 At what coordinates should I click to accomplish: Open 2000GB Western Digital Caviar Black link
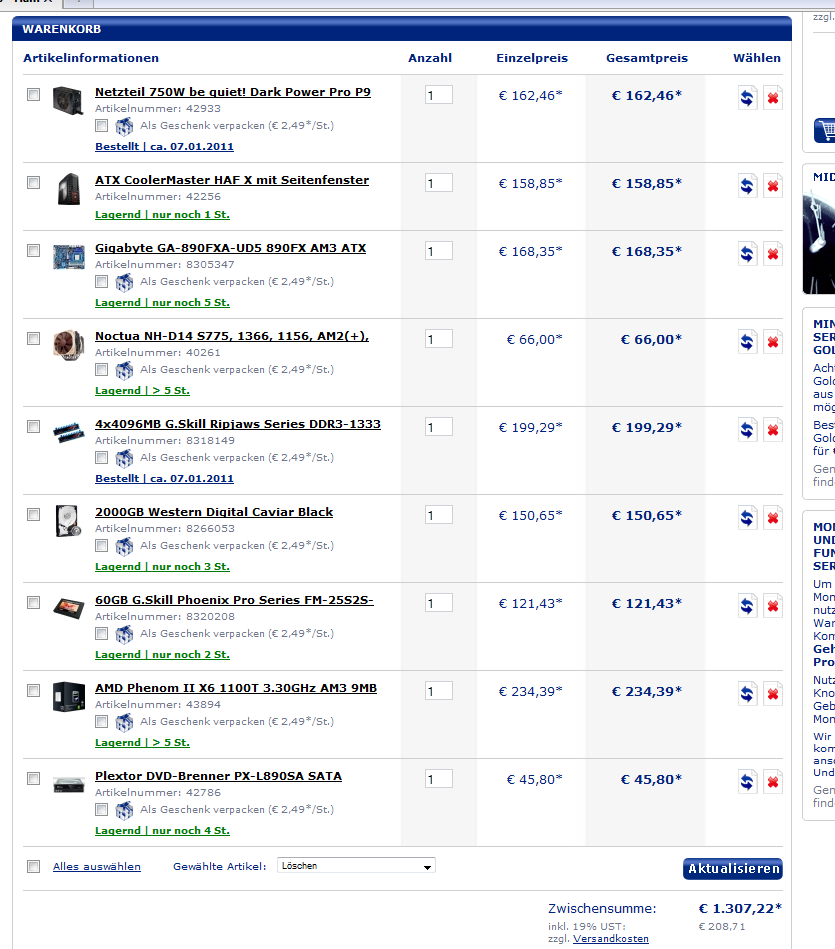coord(214,512)
